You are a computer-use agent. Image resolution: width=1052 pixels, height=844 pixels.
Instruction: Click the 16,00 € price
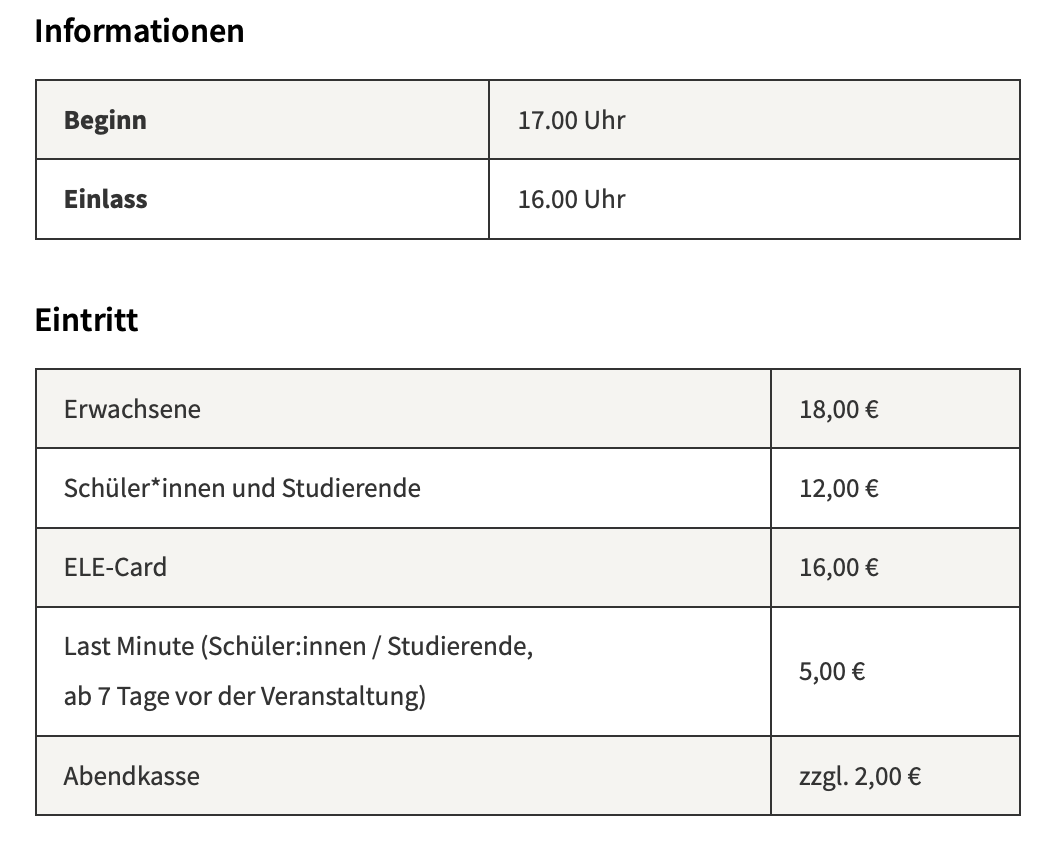pos(839,568)
